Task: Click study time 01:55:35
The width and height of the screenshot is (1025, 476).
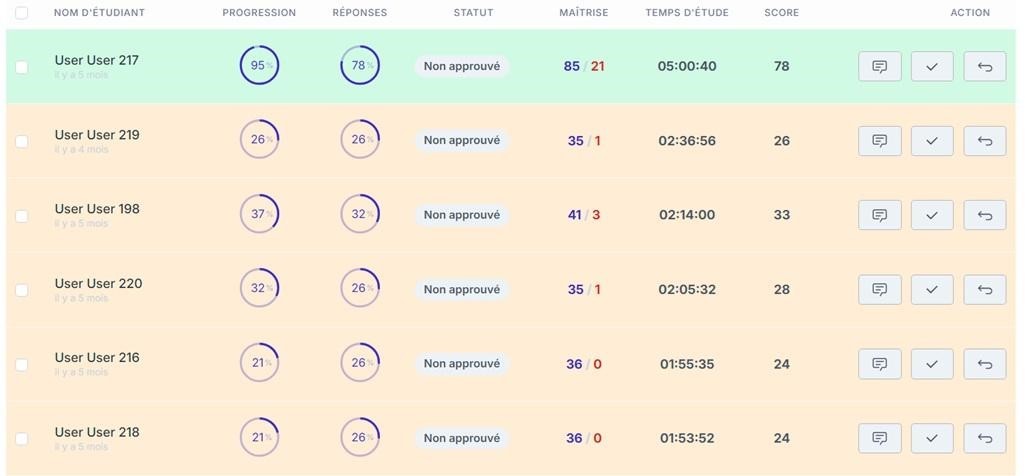Action: 687,364
